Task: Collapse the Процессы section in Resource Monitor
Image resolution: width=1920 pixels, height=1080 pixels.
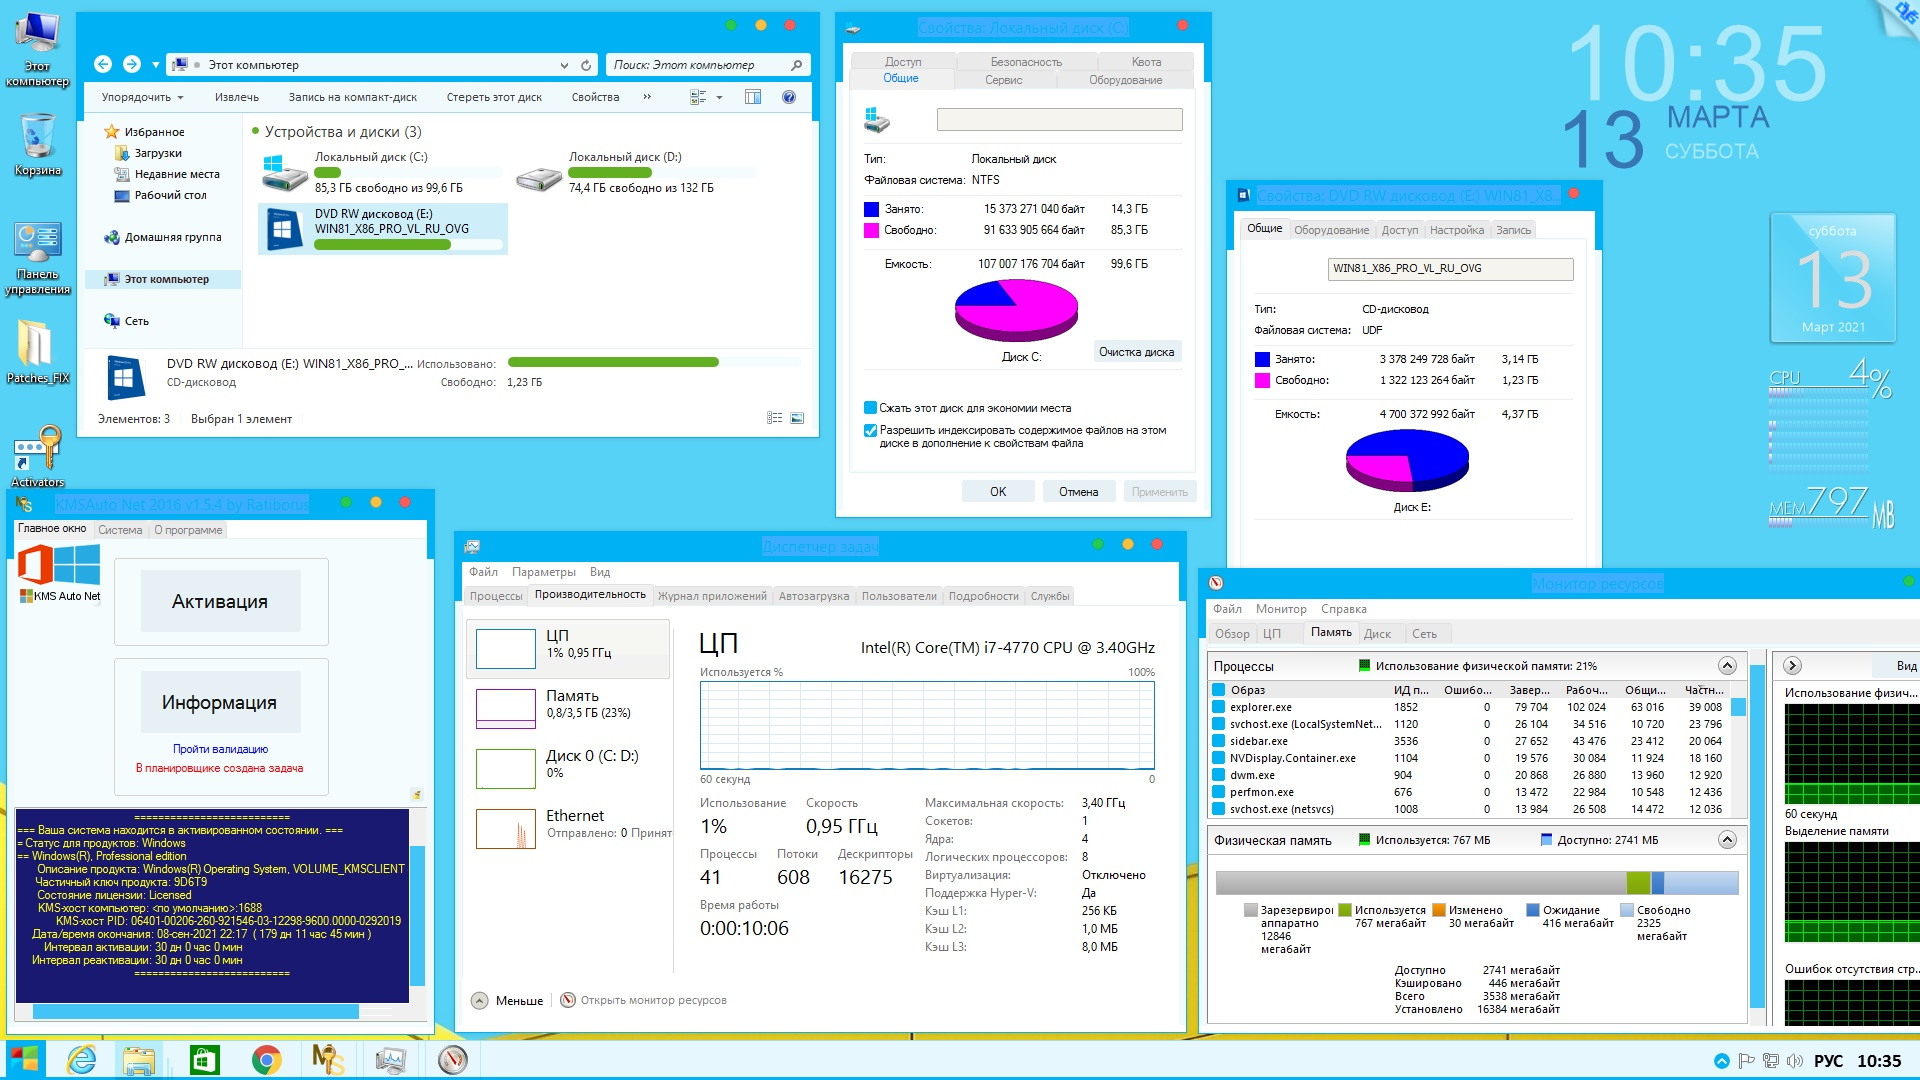Action: (x=1727, y=666)
